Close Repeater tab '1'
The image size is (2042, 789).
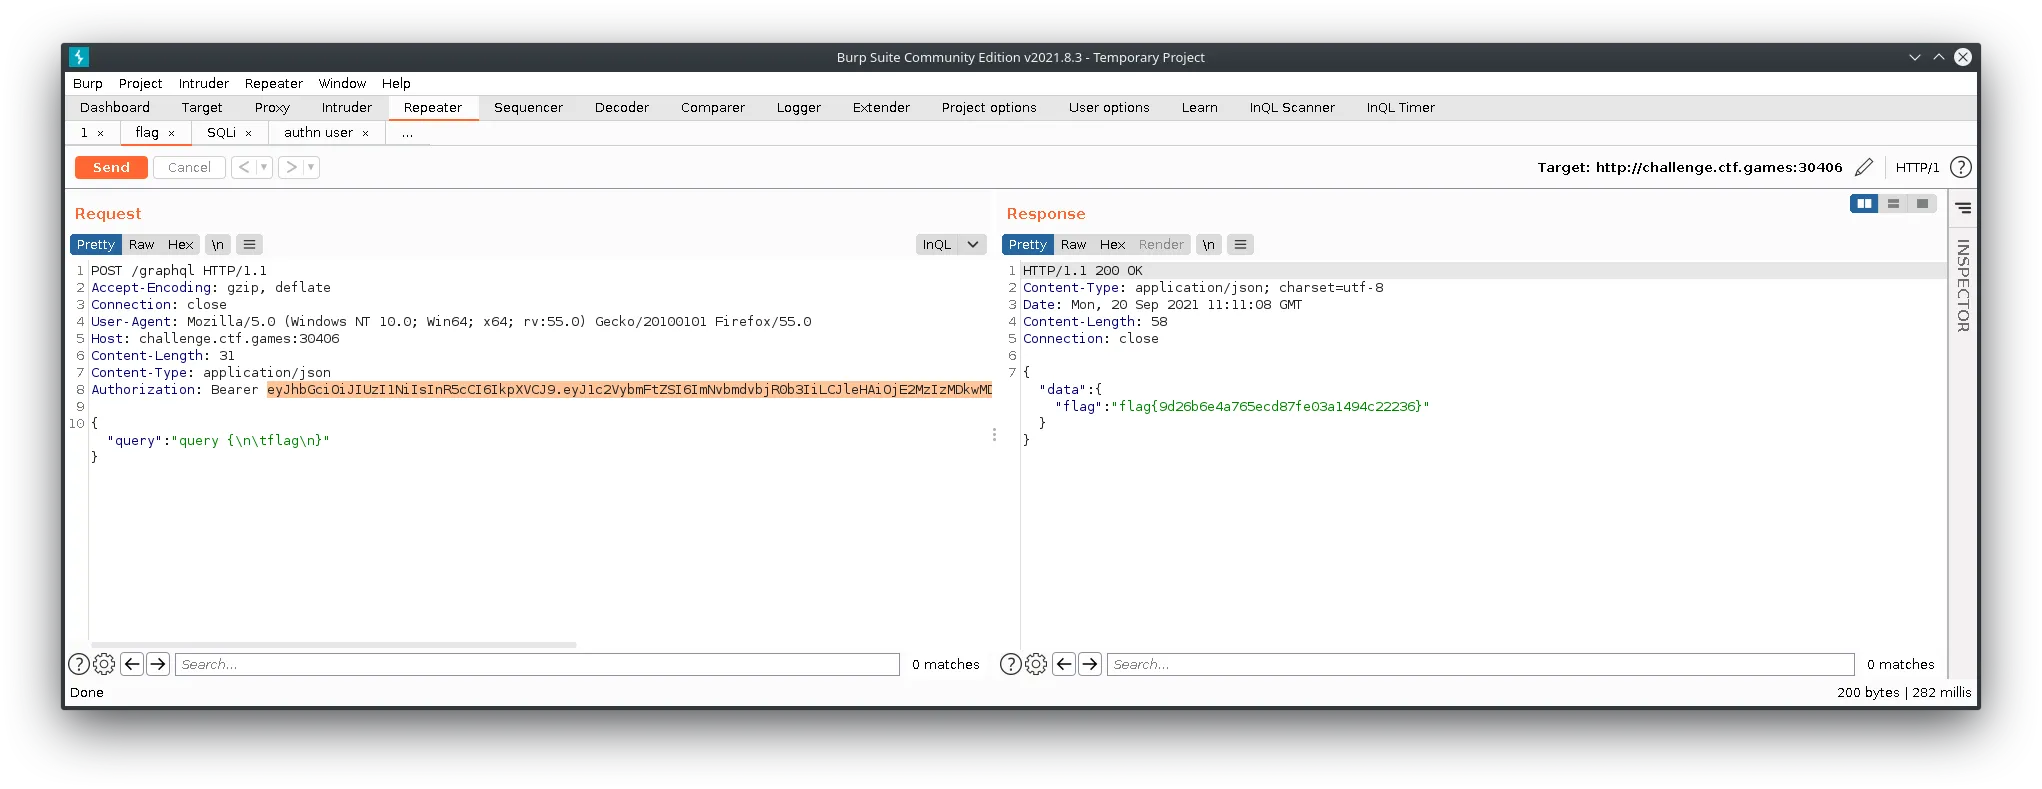point(101,133)
